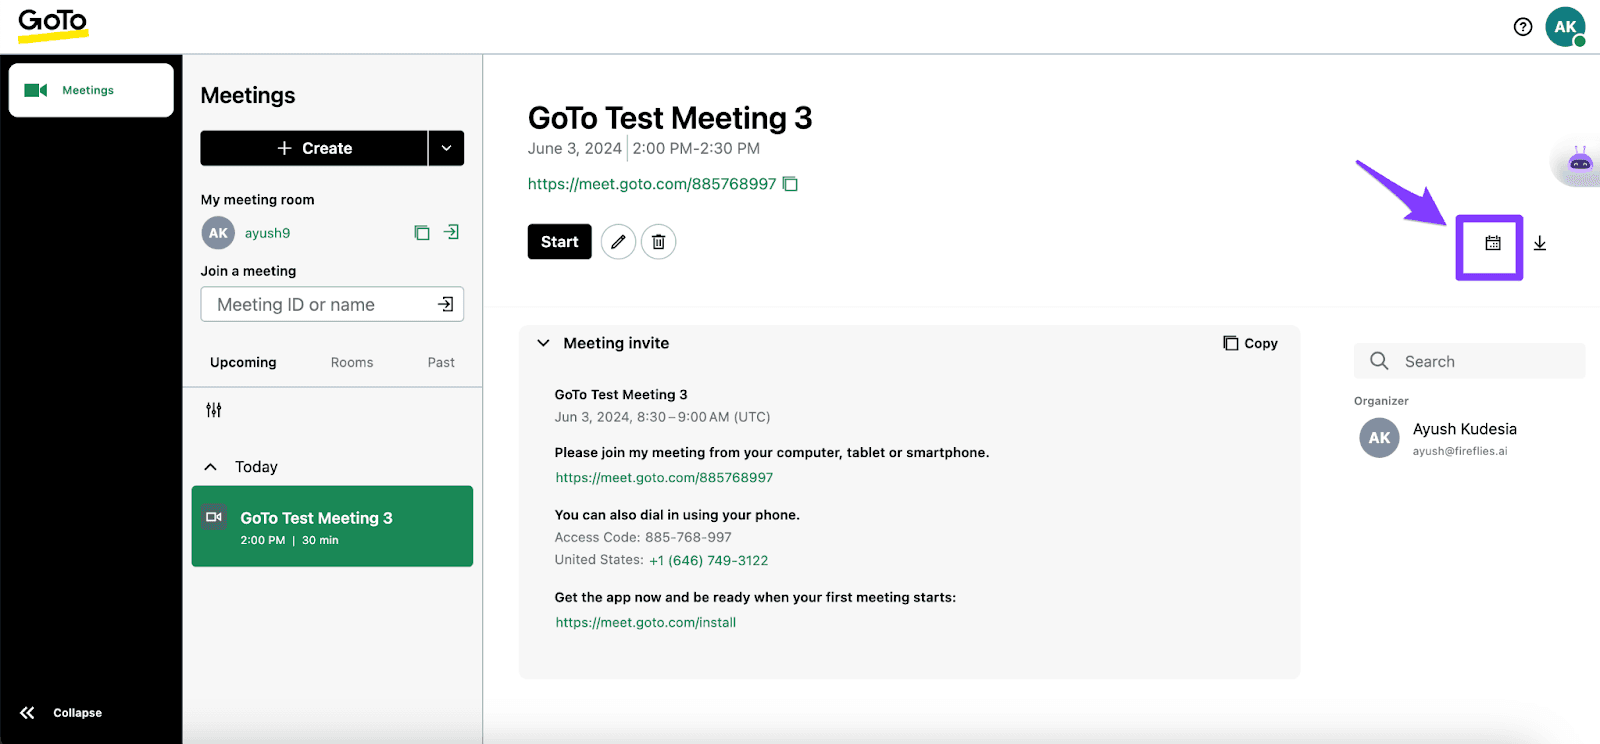Click the add to calendar icon
The image size is (1600, 744).
coord(1493,243)
